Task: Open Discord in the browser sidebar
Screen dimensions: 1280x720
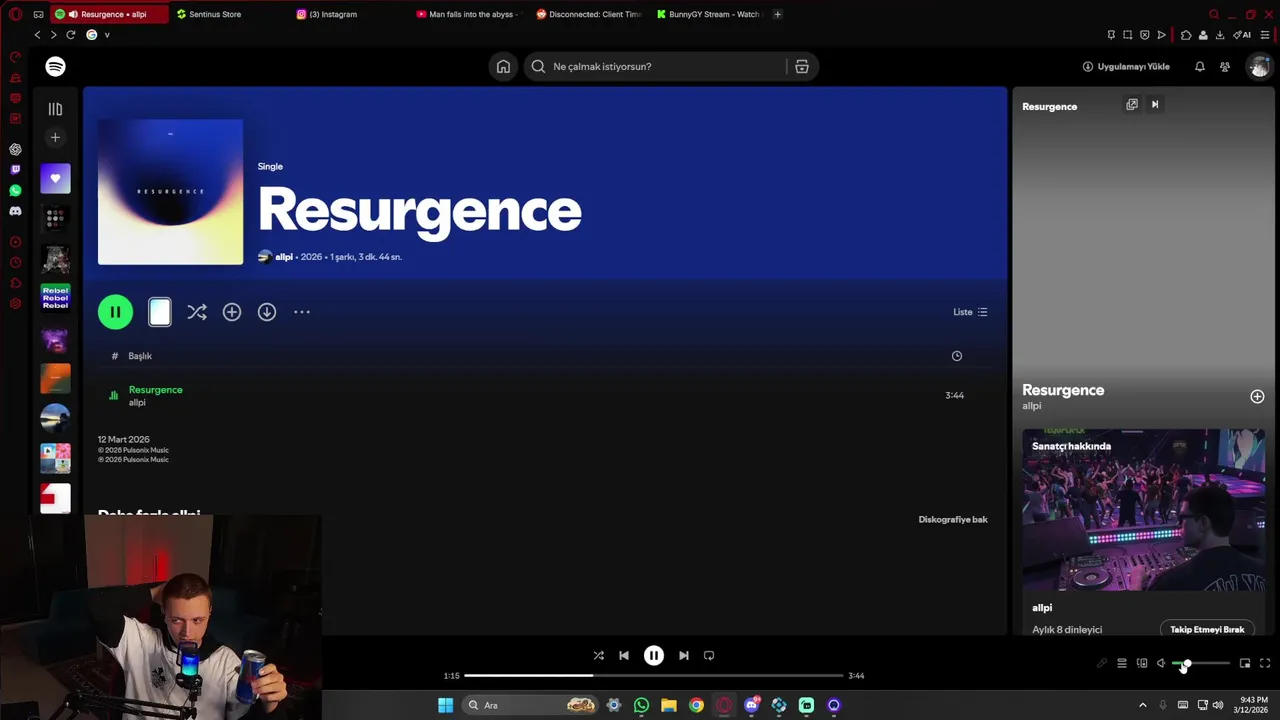Action: tap(15, 211)
